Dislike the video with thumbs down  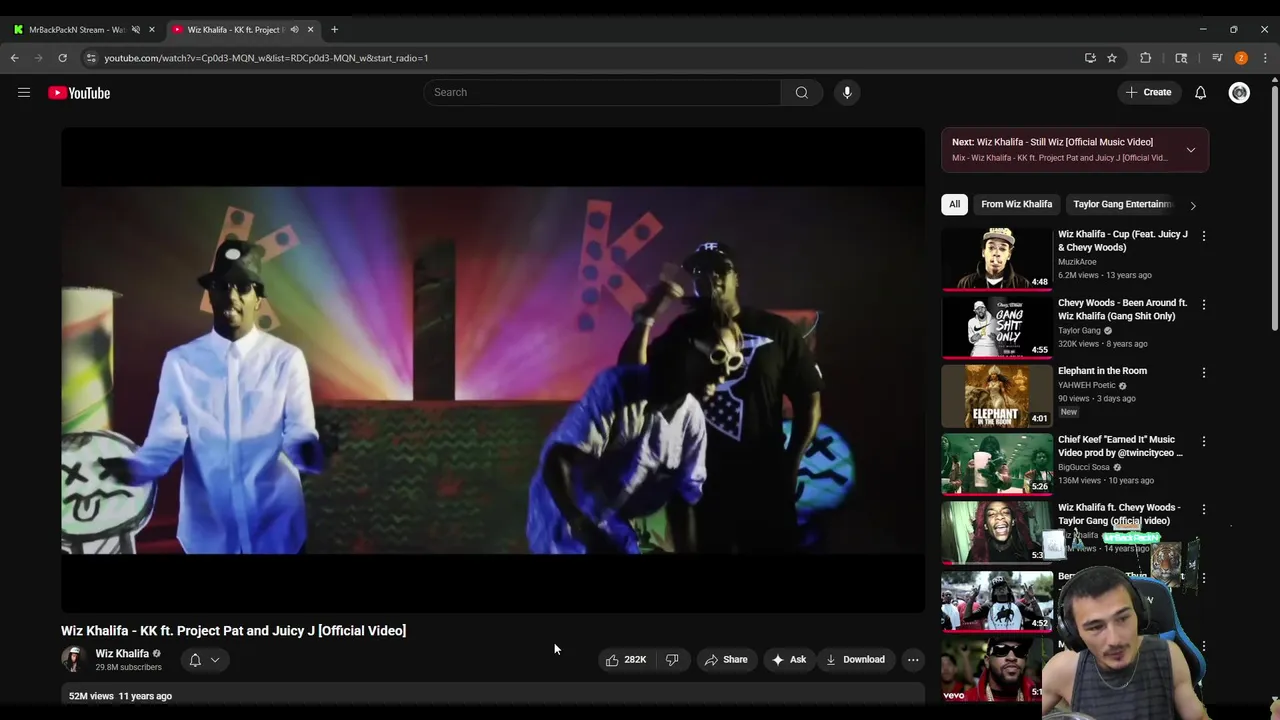(x=672, y=660)
